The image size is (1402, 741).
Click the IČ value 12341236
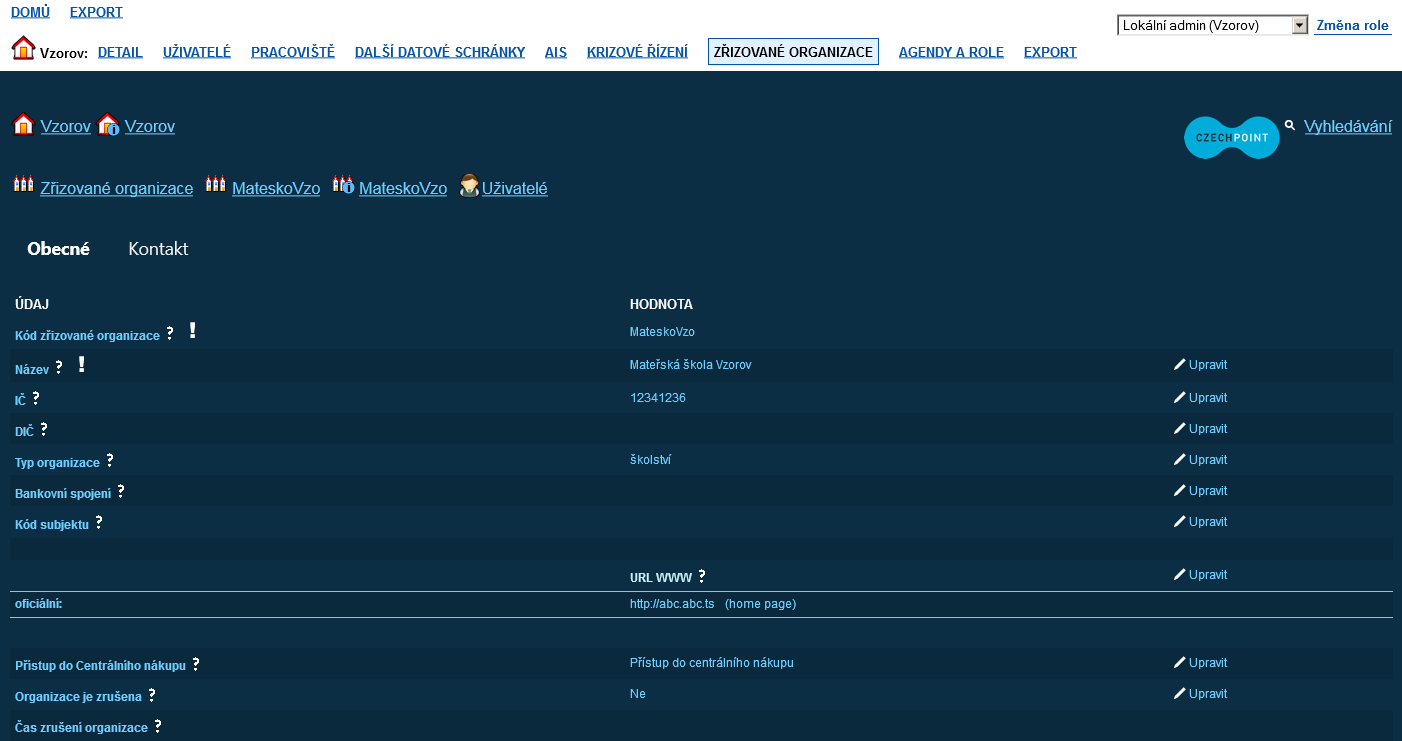[658, 398]
